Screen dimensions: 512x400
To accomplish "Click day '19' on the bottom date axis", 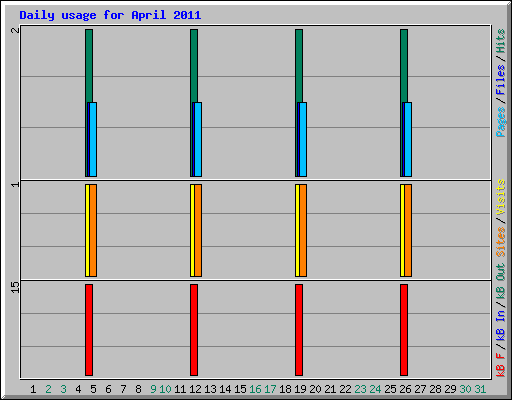I will click(300, 389).
